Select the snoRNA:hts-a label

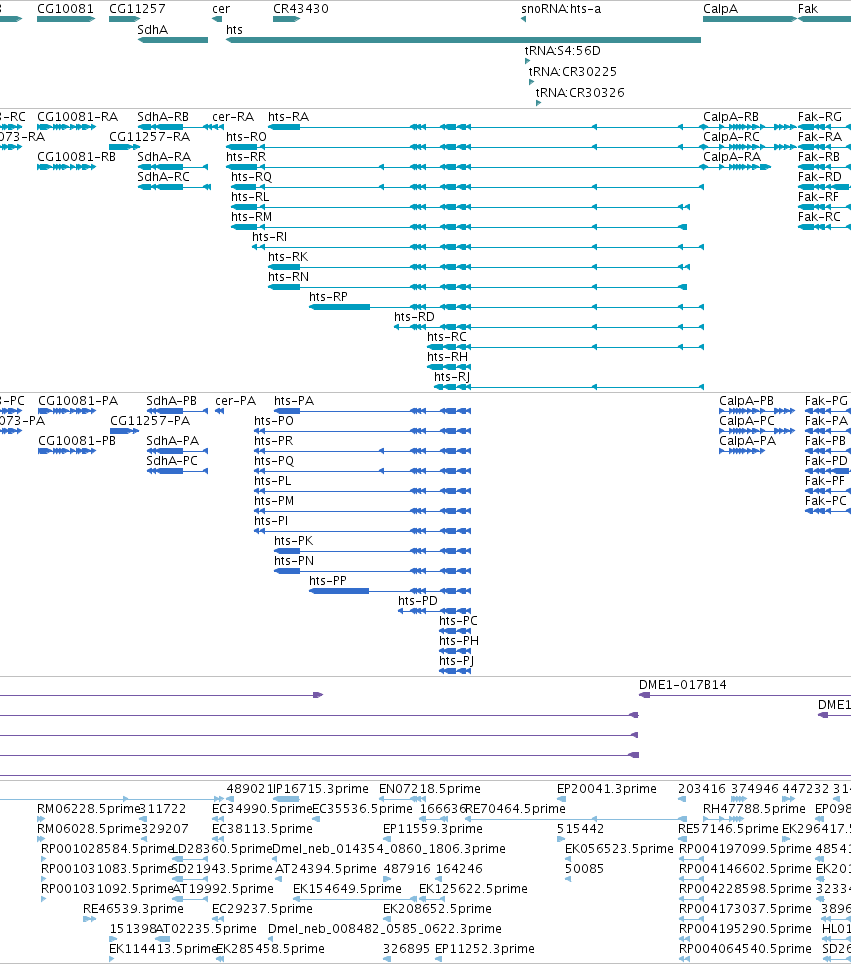[561, 9]
